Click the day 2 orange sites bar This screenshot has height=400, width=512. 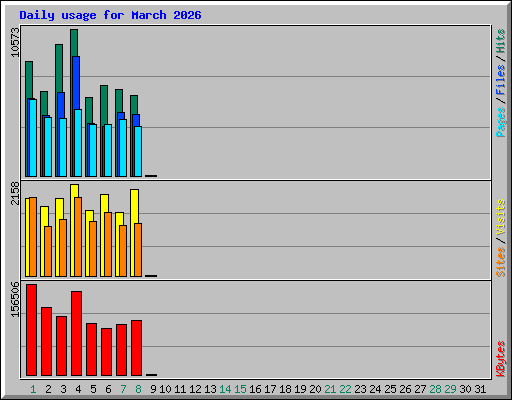(48, 251)
